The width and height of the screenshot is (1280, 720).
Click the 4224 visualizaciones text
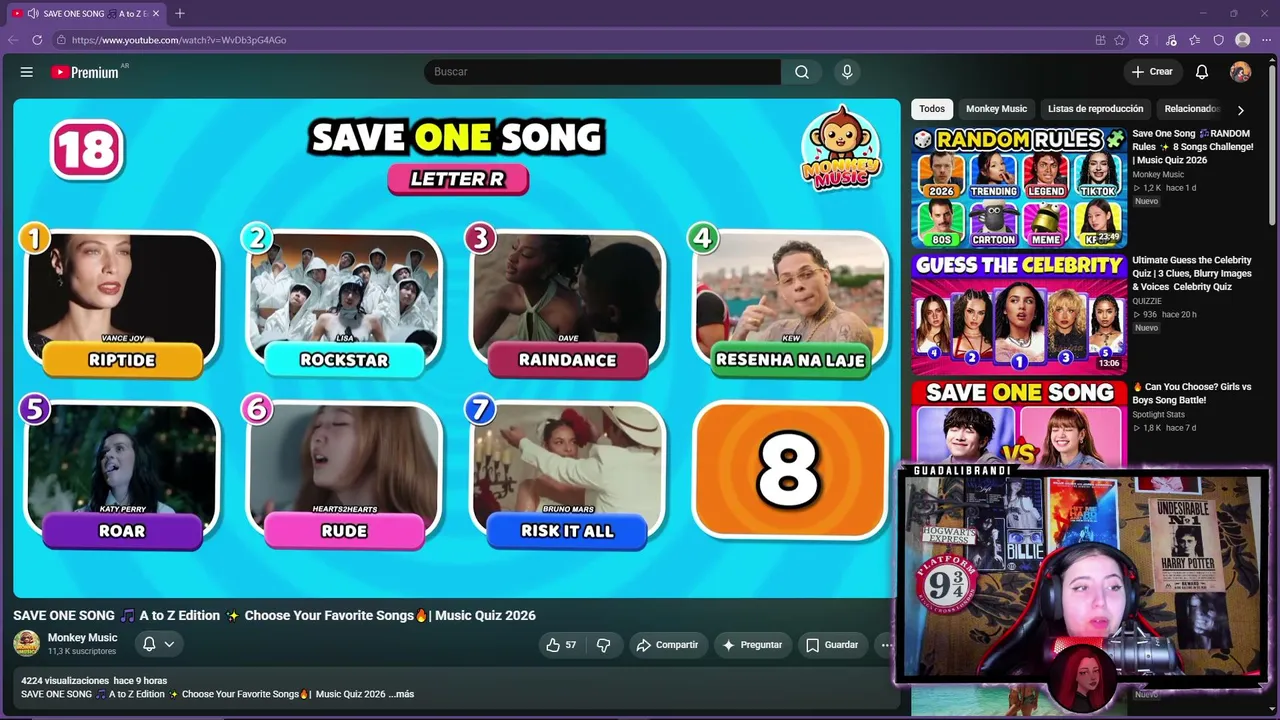point(65,681)
